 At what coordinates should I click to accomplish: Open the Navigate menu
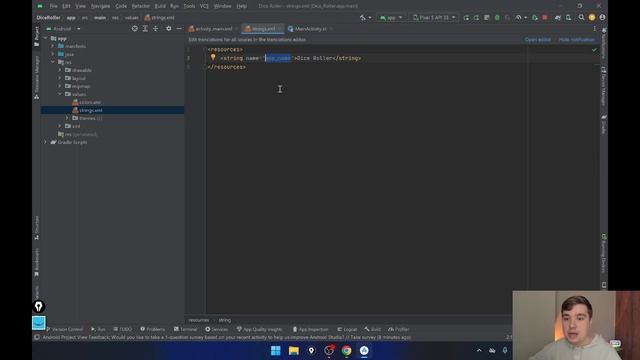100,6
